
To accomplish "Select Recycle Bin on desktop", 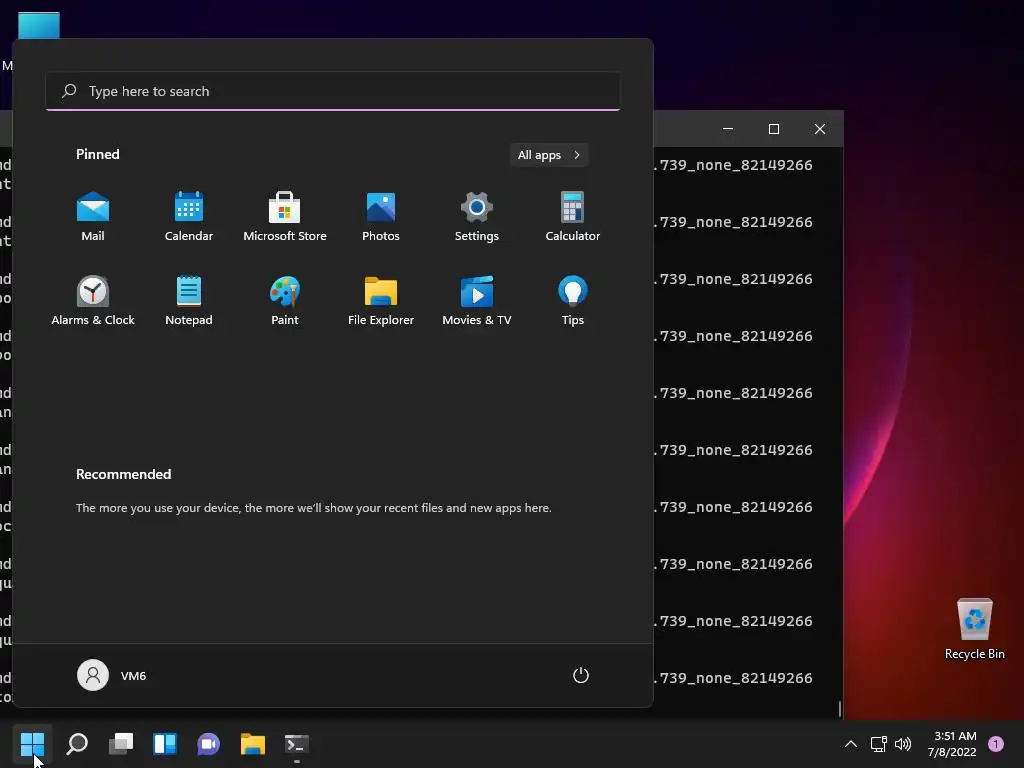I will [x=974, y=629].
